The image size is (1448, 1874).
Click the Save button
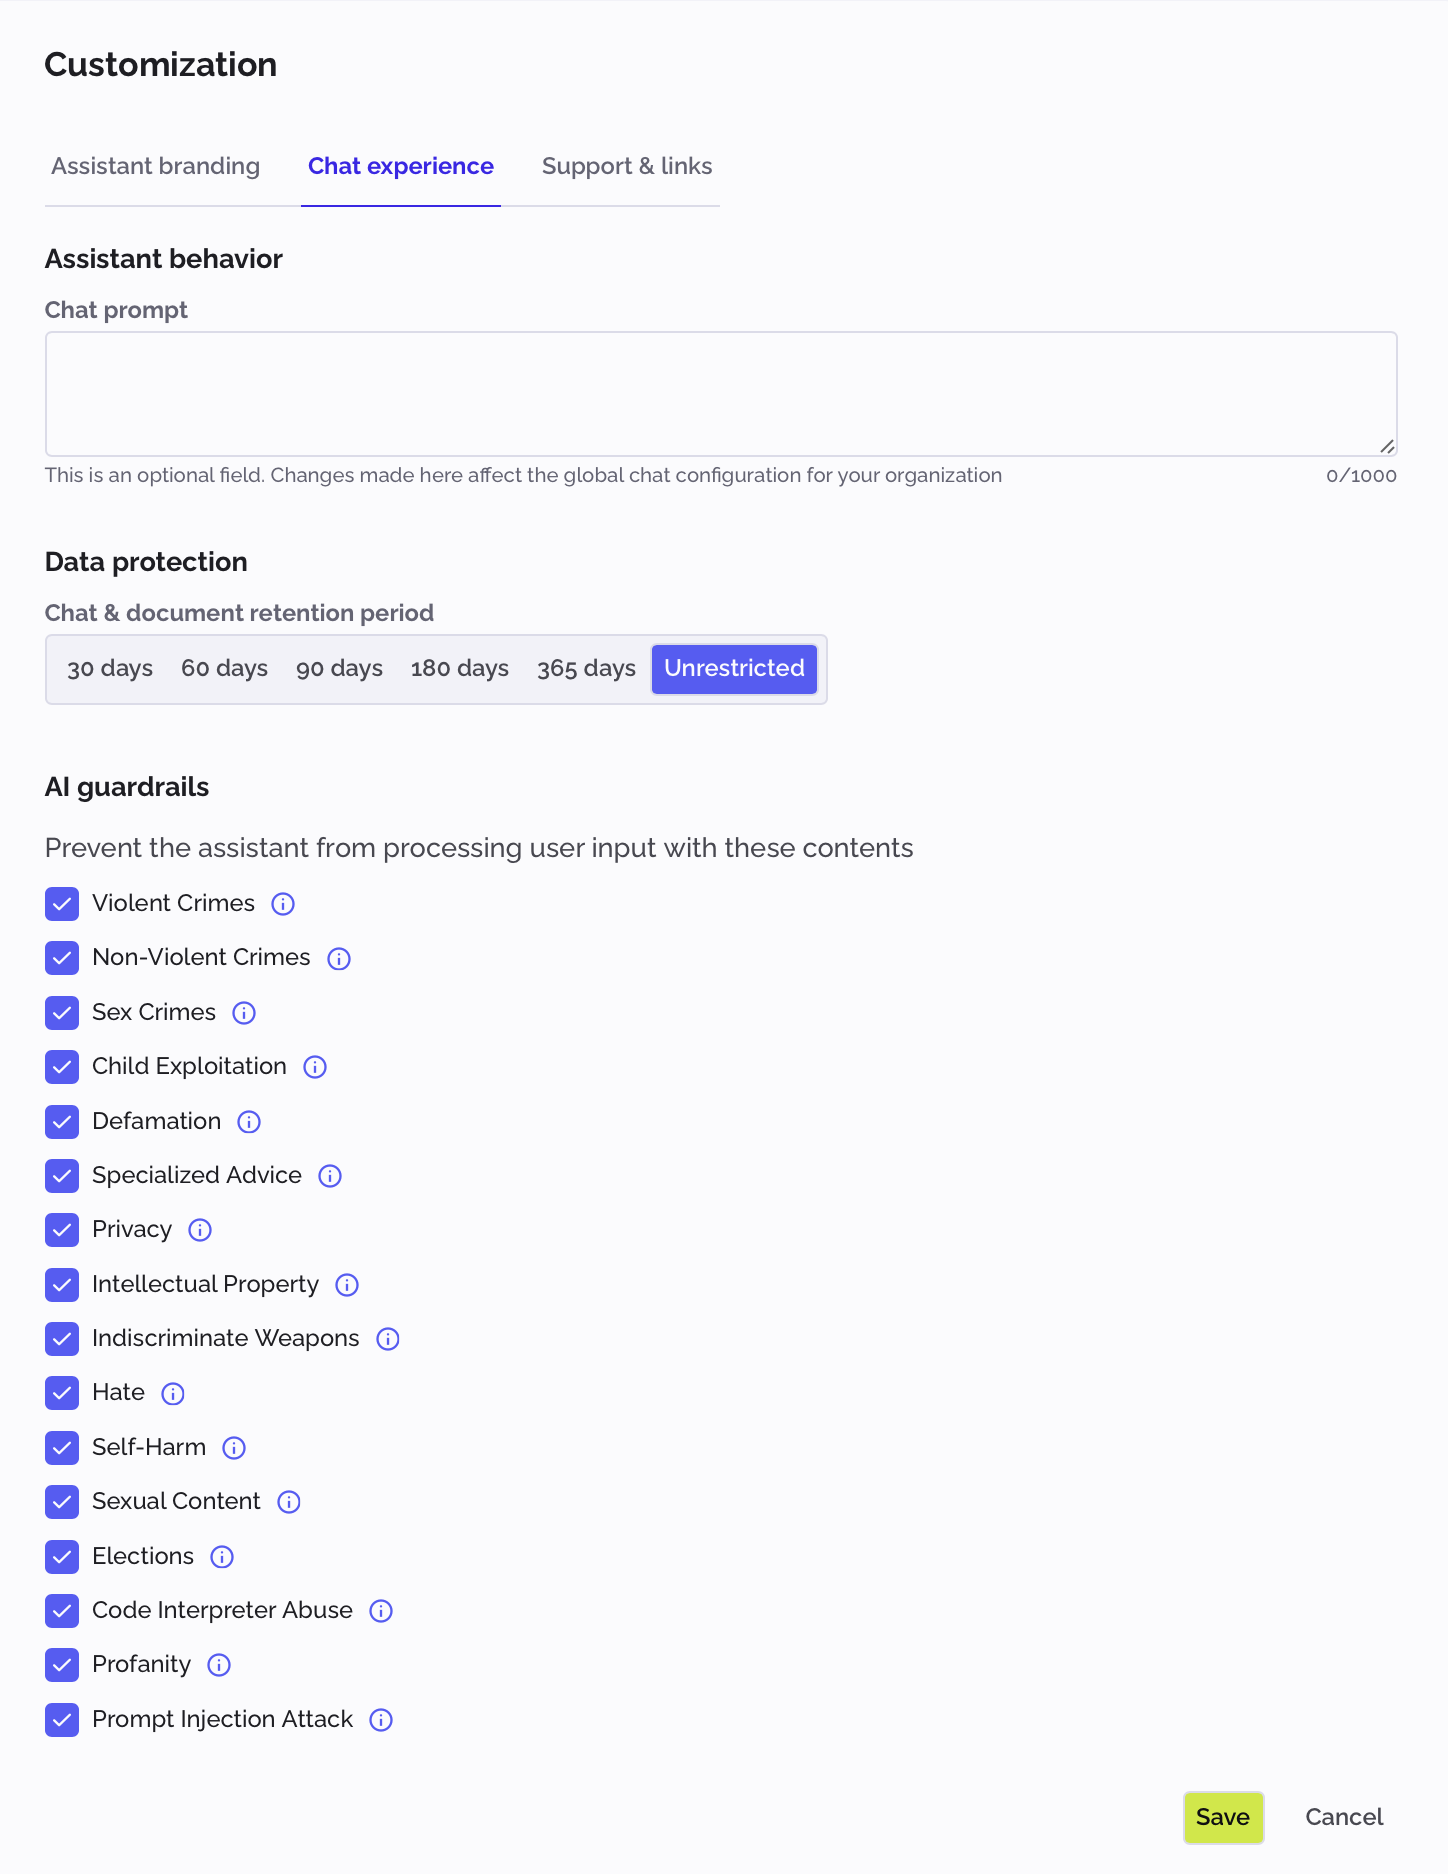pyautogui.click(x=1223, y=1817)
